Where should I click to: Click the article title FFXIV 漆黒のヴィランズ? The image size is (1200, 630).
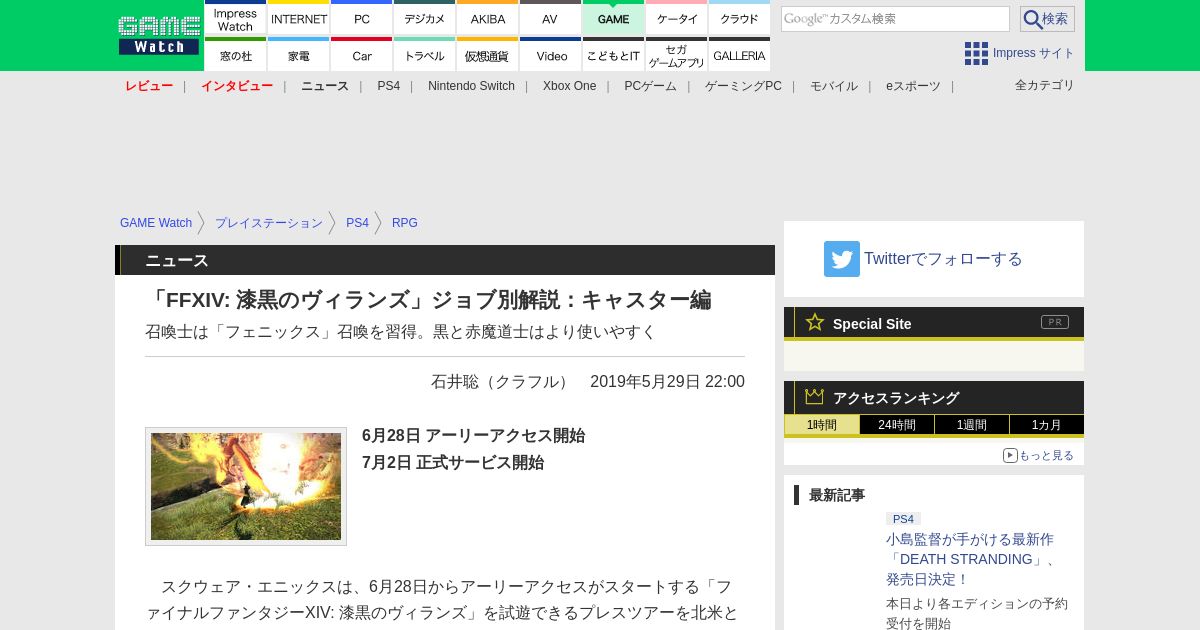pyautogui.click(x=428, y=300)
